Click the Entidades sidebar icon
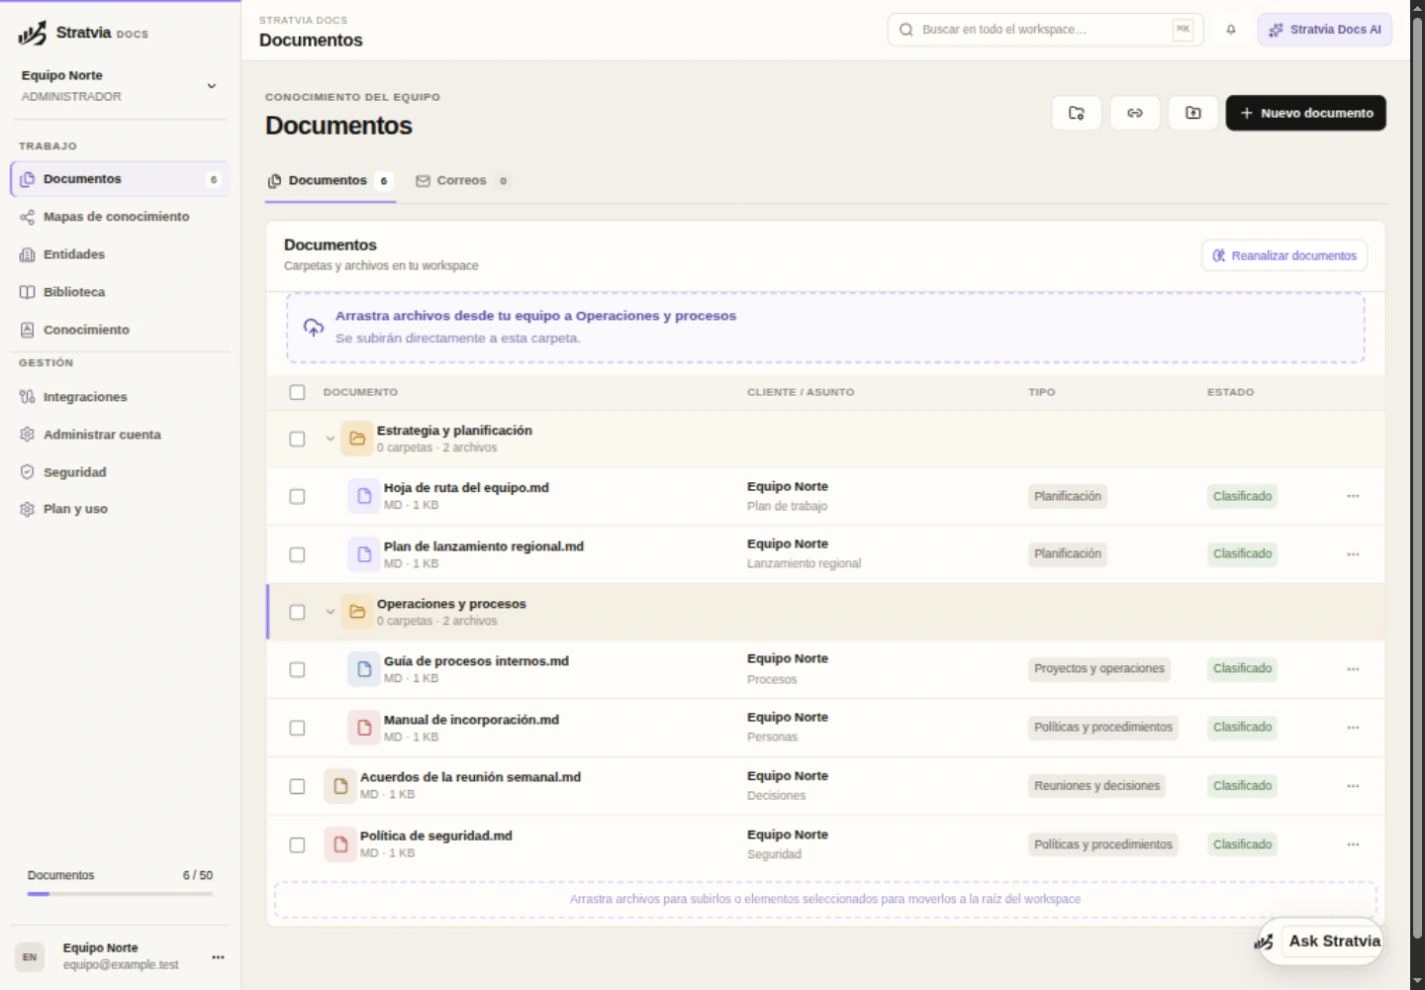 pos(27,255)
